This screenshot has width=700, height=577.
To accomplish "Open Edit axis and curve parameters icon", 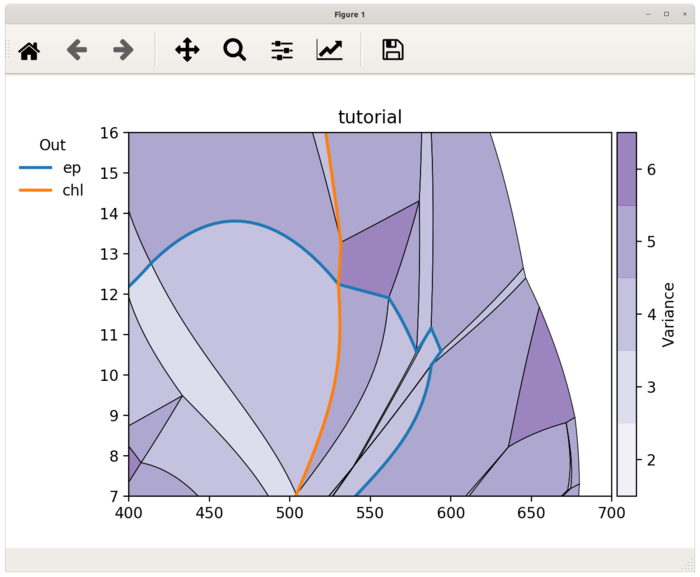I will tap(329, 50).
